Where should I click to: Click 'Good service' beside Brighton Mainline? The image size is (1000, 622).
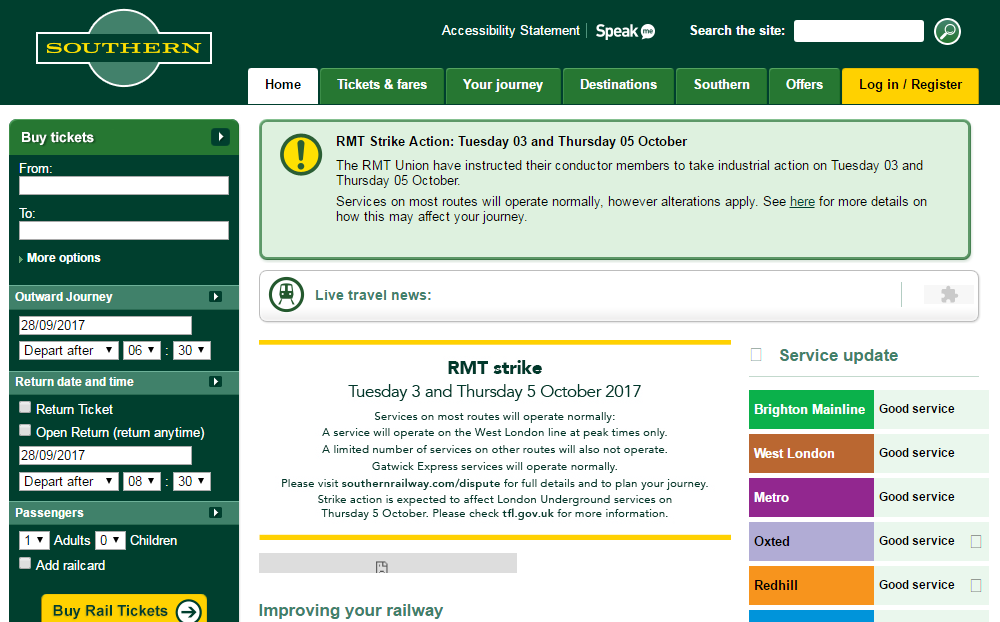[x=916, y=409]
